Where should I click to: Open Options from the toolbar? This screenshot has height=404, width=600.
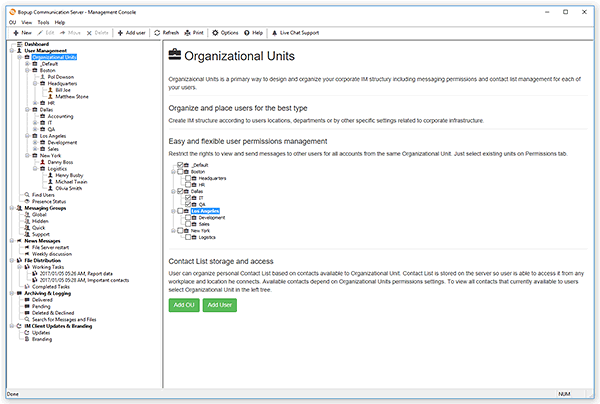226,32
